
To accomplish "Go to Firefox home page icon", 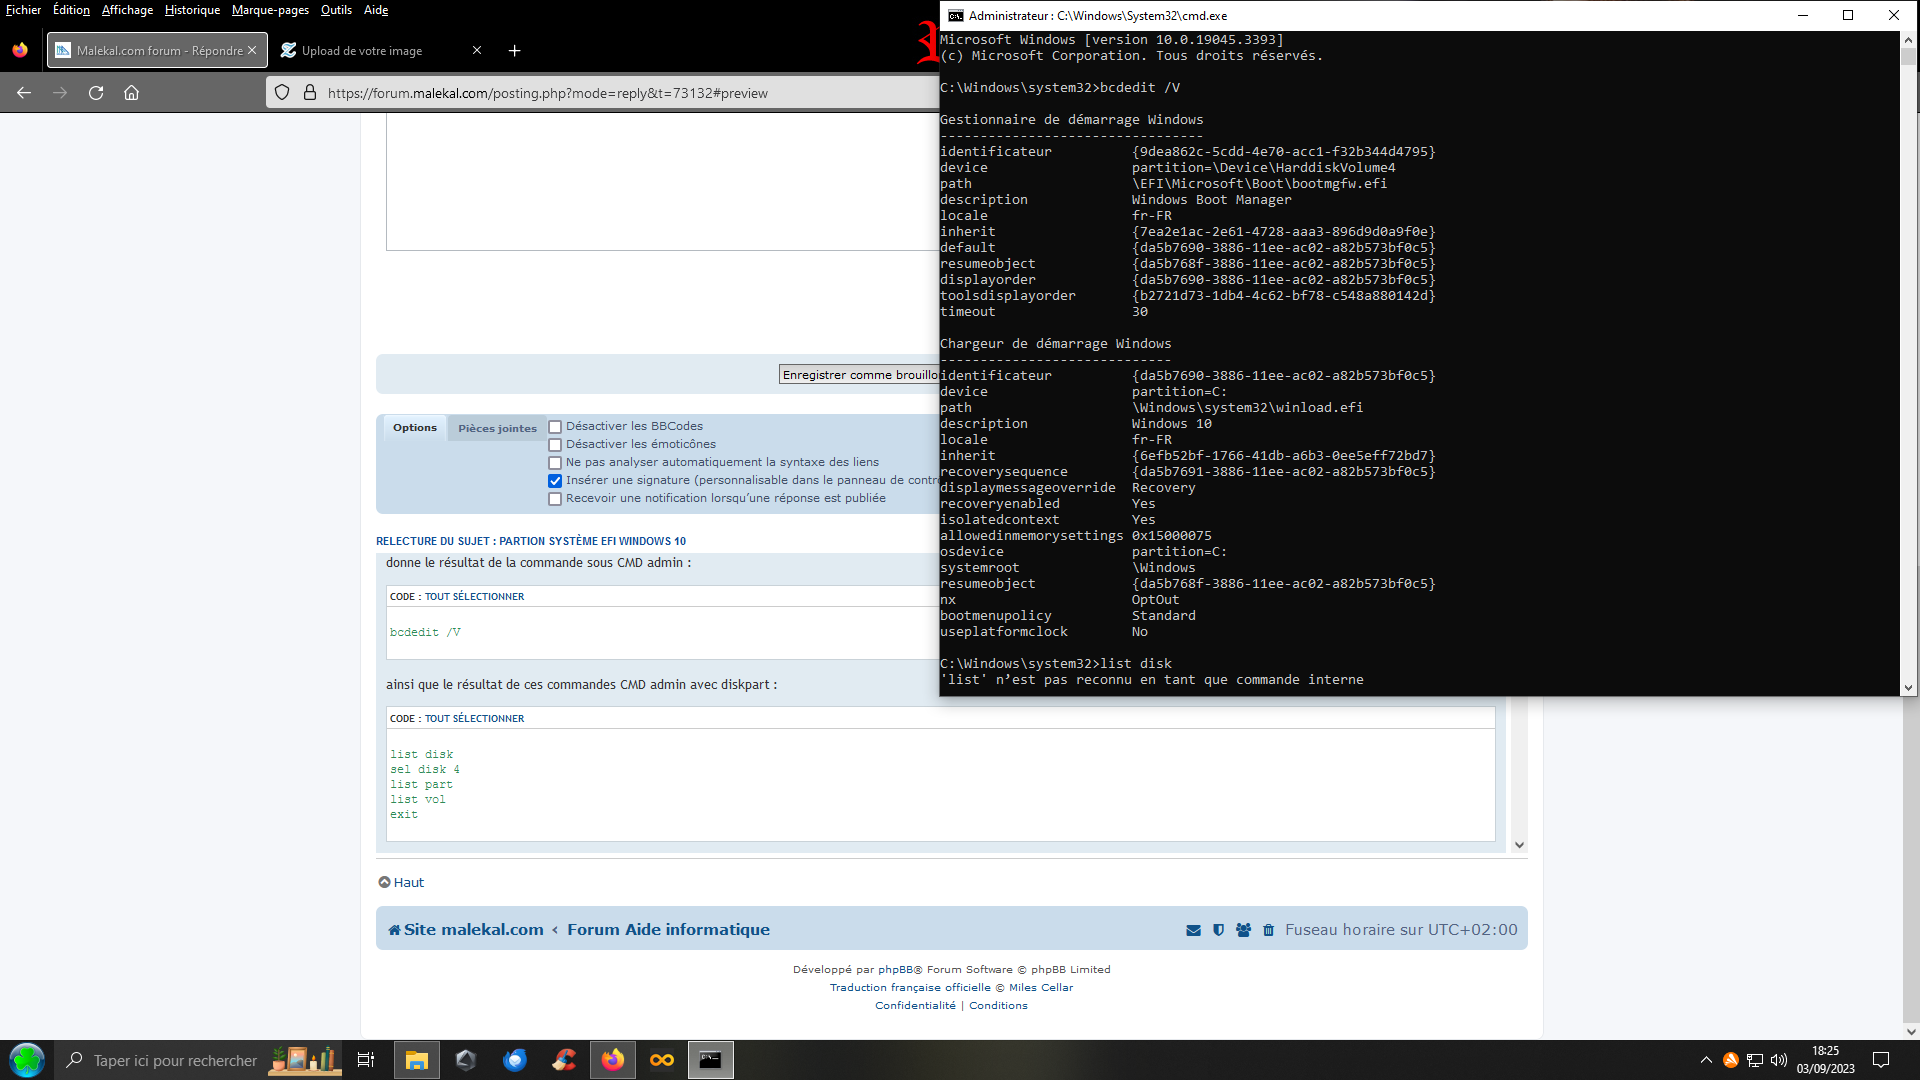I will (x=131, y=93).
